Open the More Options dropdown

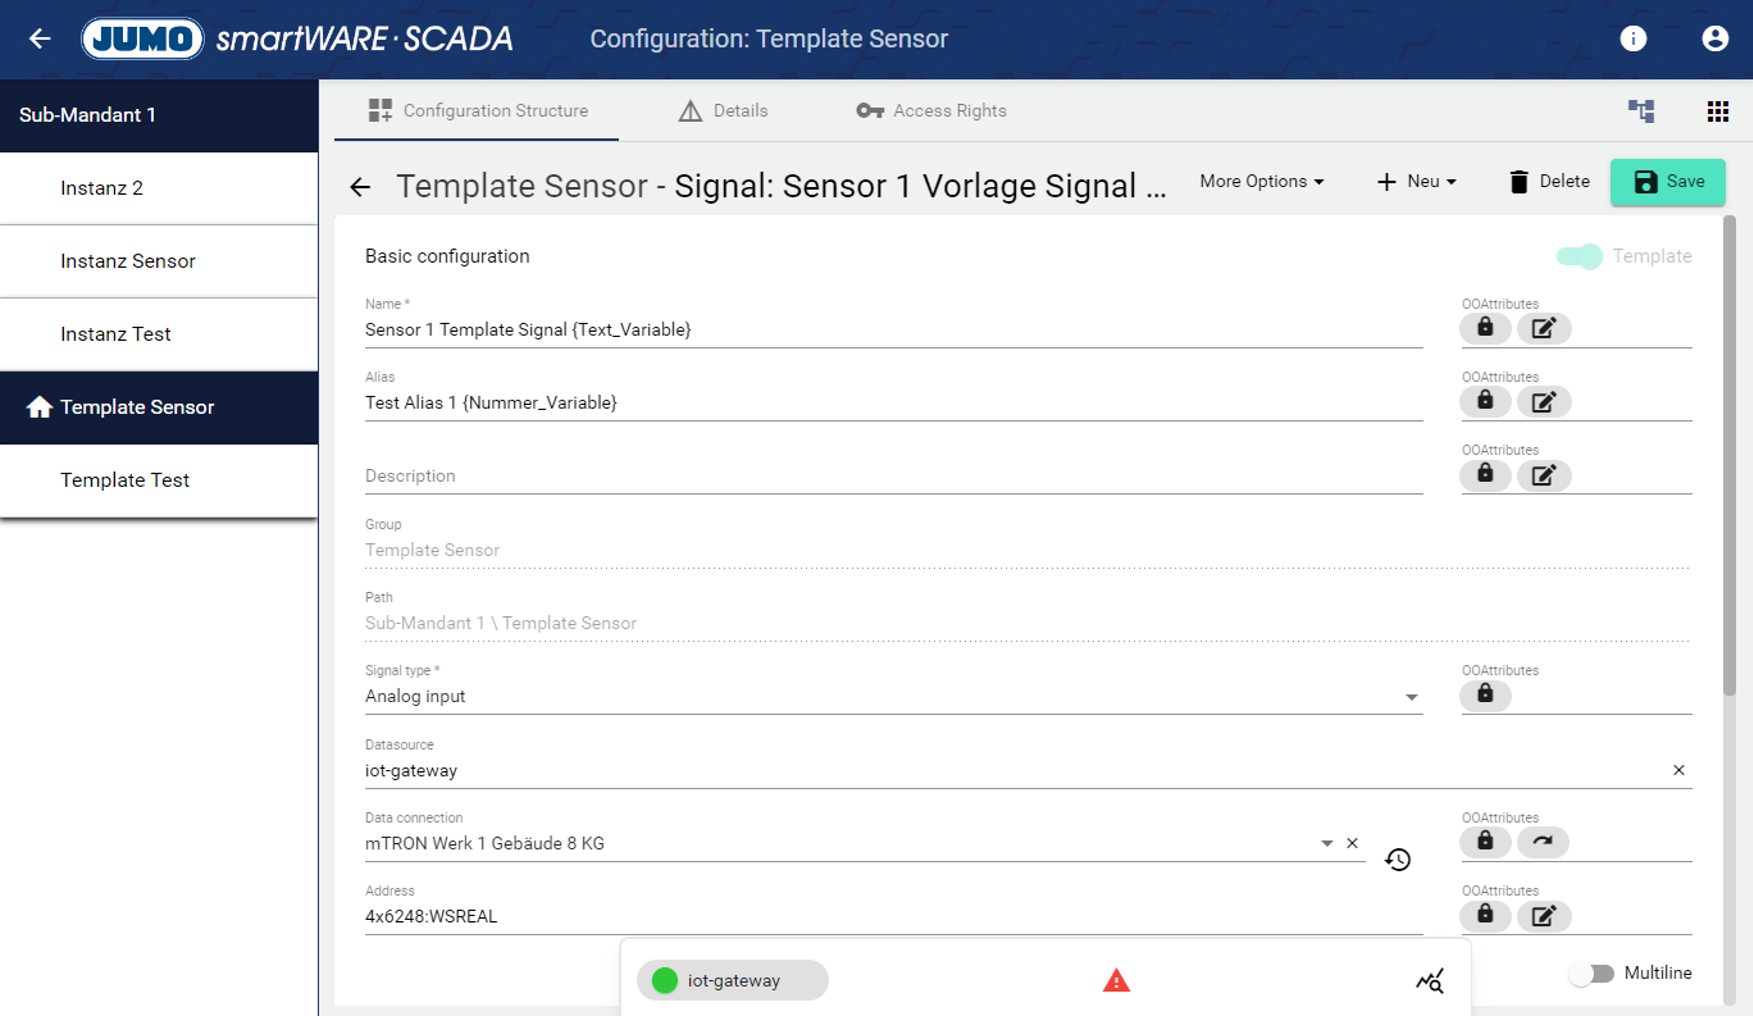1262,182
